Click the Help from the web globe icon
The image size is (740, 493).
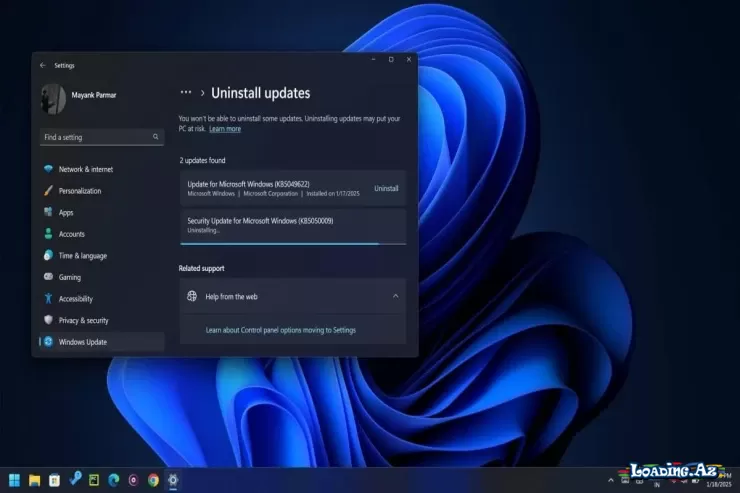192,296
